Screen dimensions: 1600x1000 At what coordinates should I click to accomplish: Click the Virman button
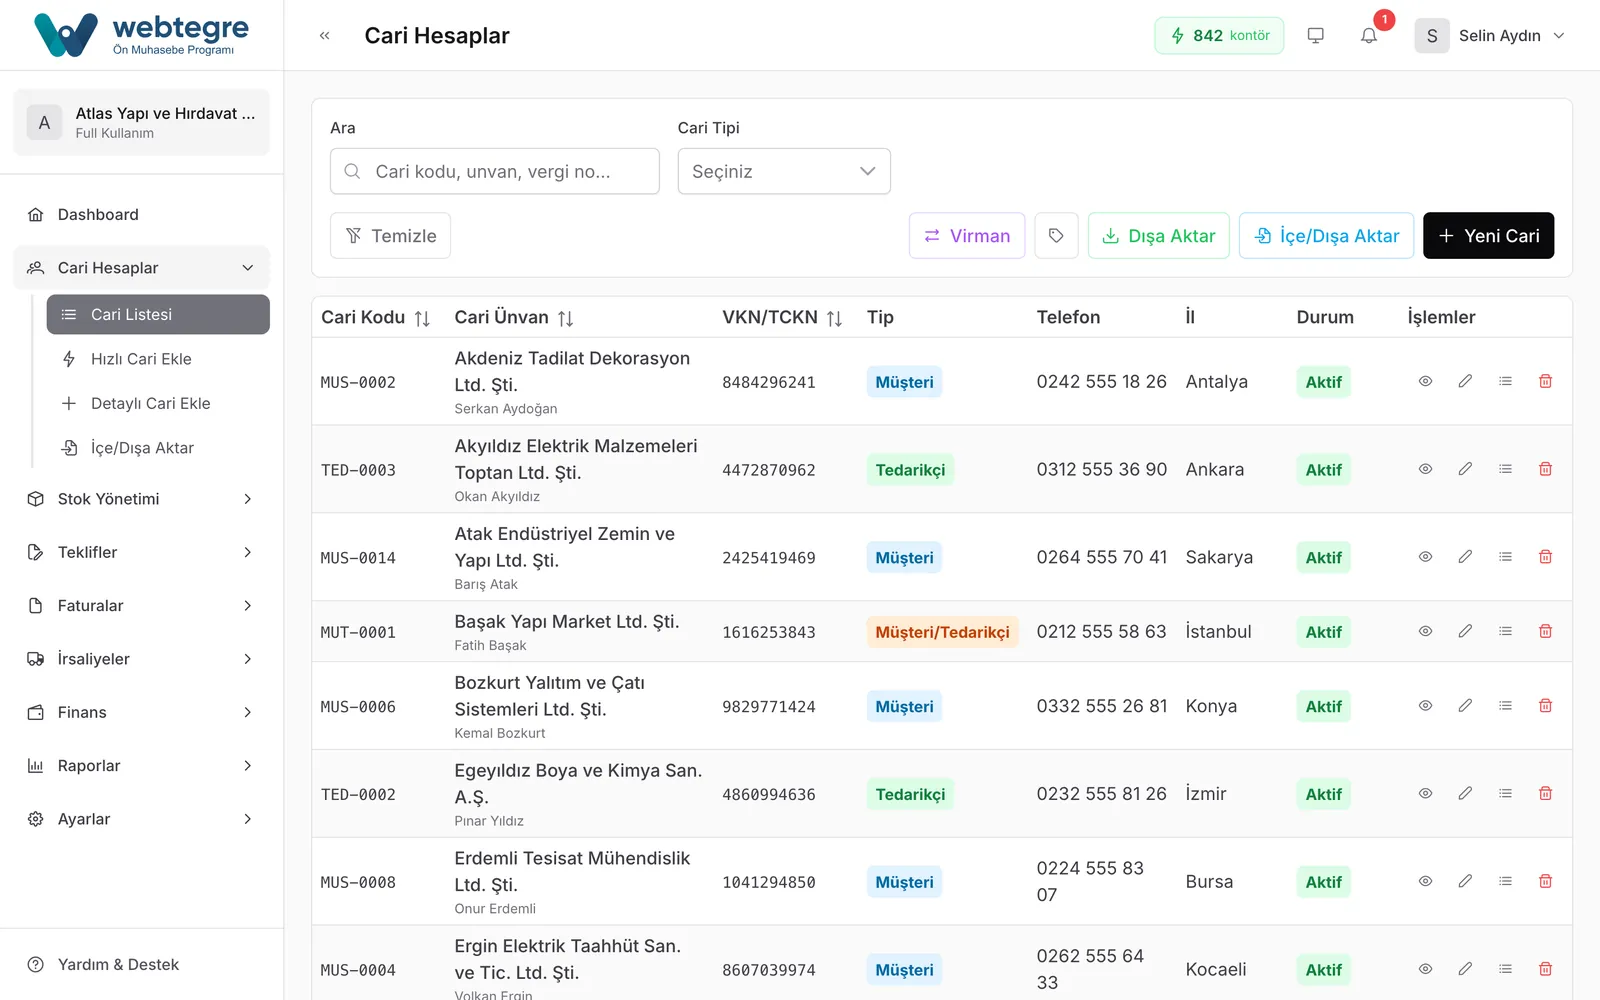coord(967,236)
